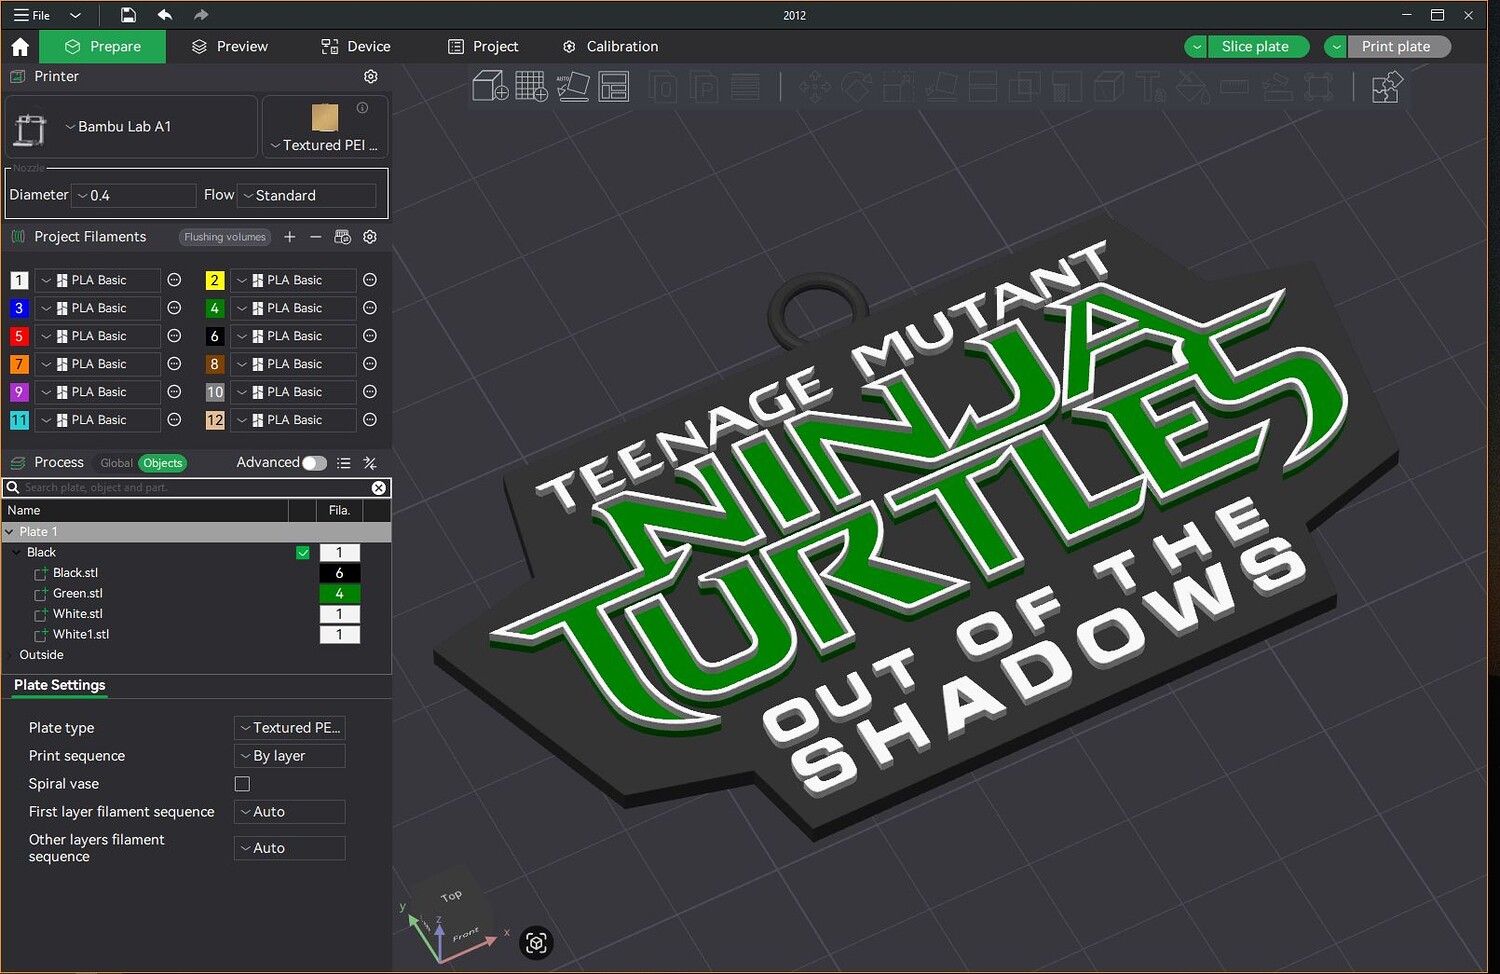Image resolution: width=1500 pixels, height=974 pixels.
Task: Open the Flow Standard dropdown
Action: [308, 196]
